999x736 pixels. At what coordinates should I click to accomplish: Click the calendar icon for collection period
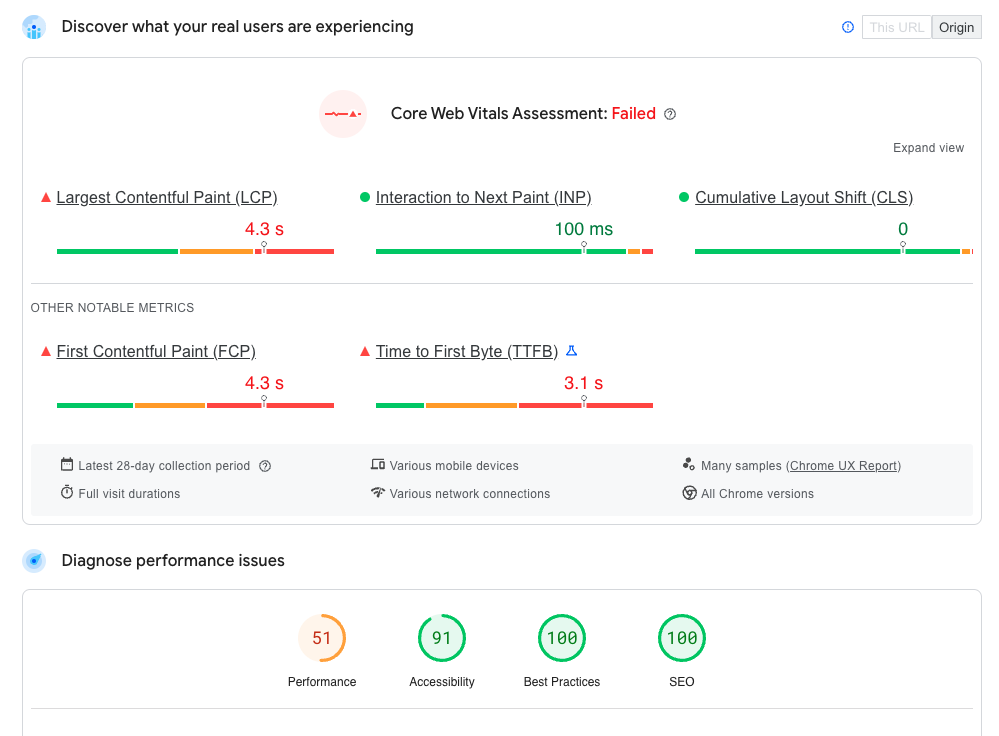point(65,465)
